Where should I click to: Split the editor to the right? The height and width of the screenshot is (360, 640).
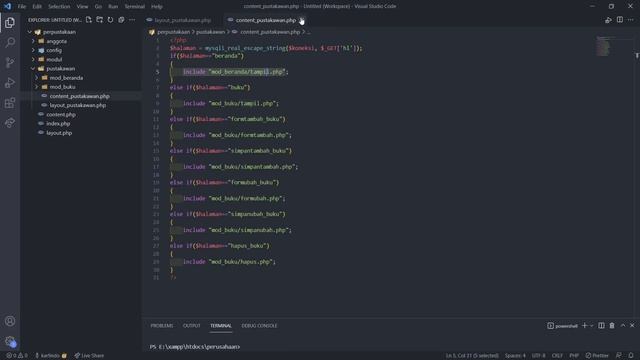620,20
